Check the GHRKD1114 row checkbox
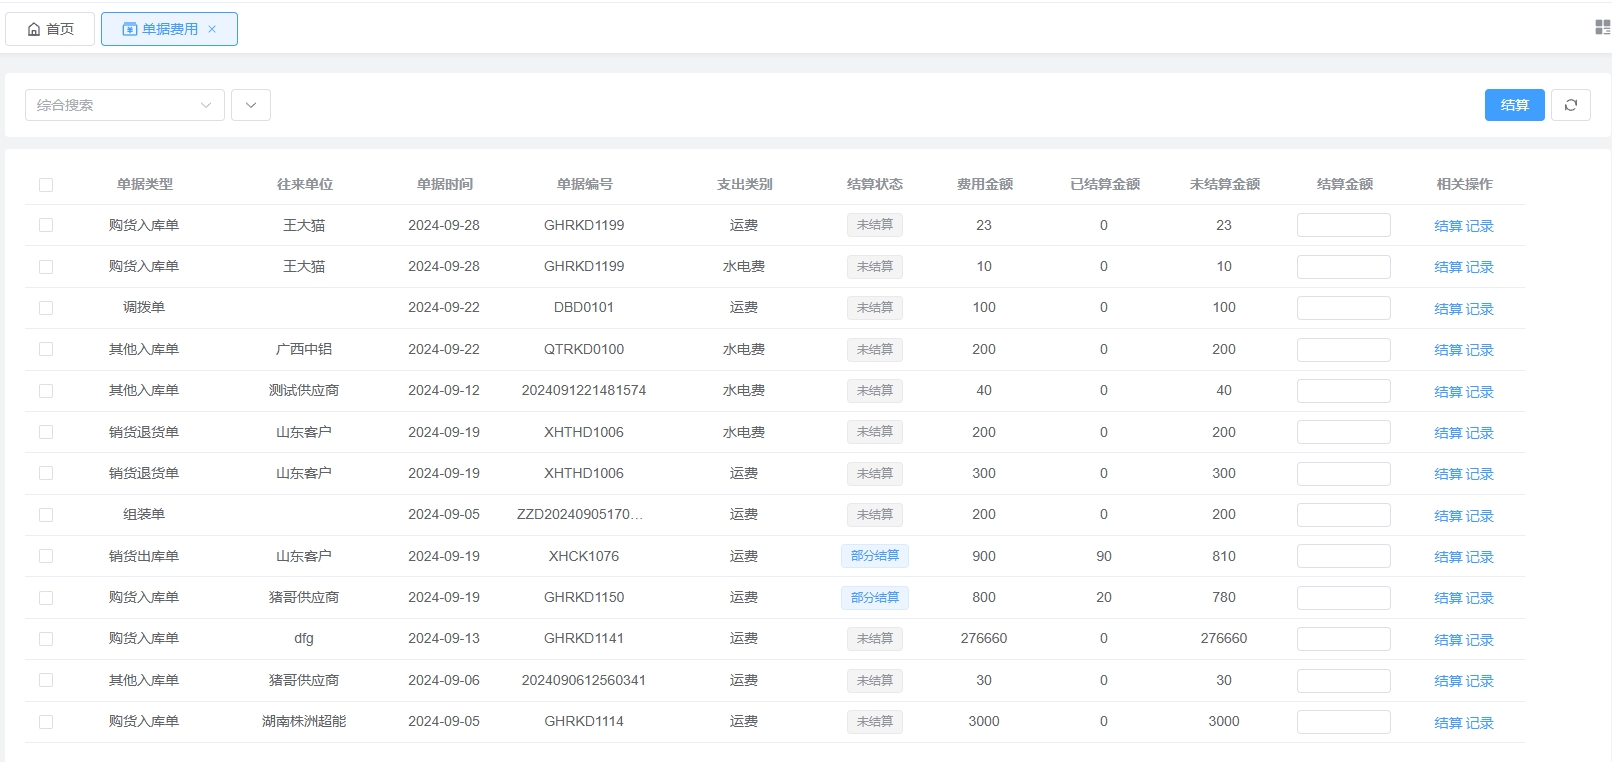 46,722
